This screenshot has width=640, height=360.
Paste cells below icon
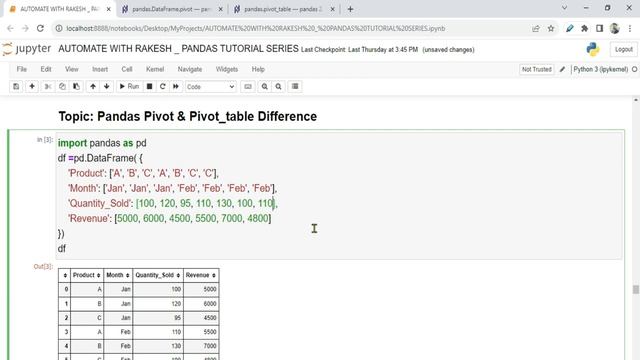(x=76, y=87)
